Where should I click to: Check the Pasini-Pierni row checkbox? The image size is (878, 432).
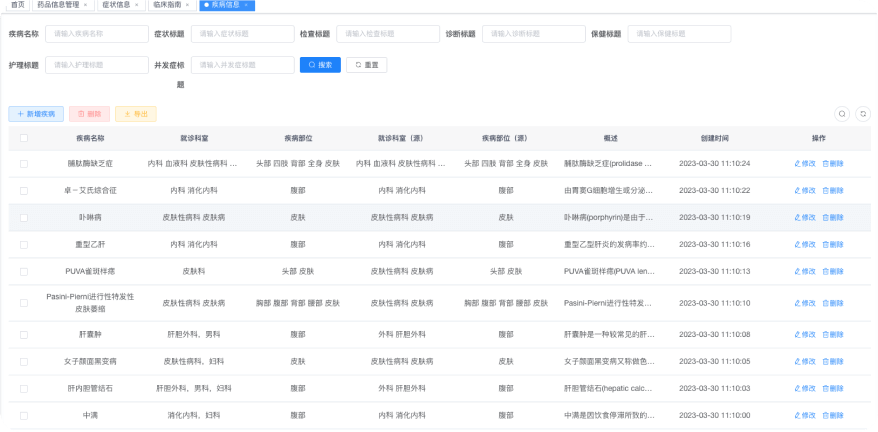(24, 303)
